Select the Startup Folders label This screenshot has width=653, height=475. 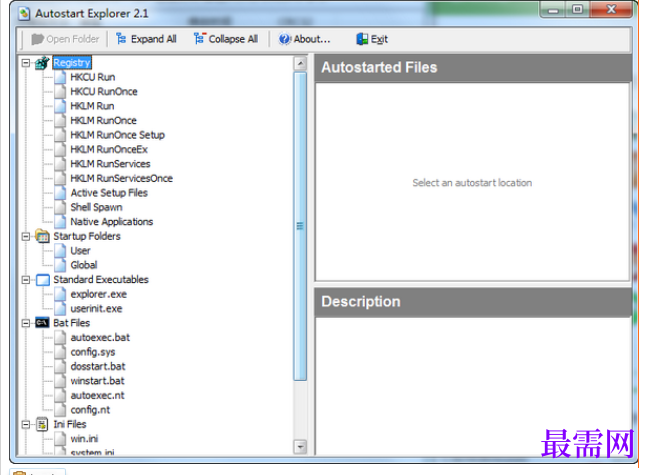click(87, 236)
